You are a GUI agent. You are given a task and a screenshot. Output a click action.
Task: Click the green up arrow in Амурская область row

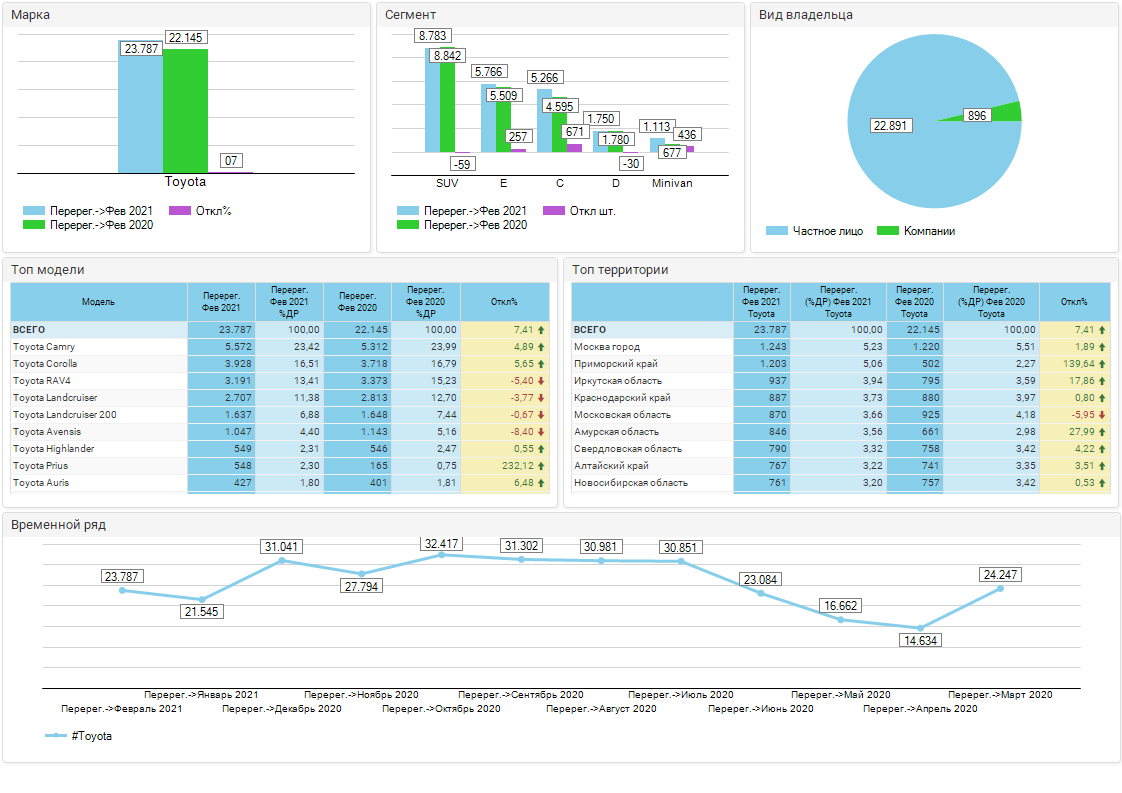[1102, 432]
